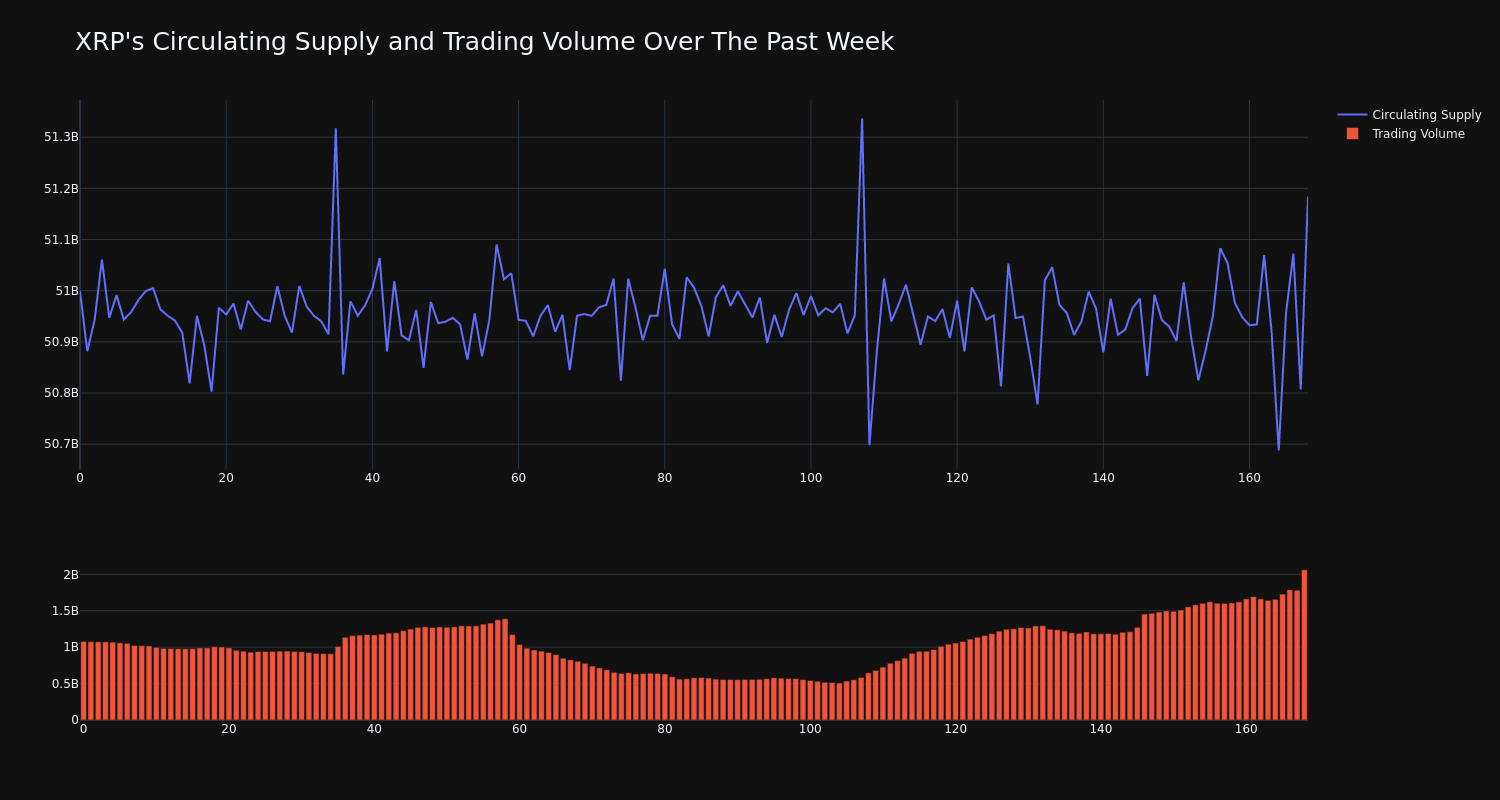Screen dimensions: 1500x800
Task: Click the supply spike peak near x=35
Action: coord(336,129)
